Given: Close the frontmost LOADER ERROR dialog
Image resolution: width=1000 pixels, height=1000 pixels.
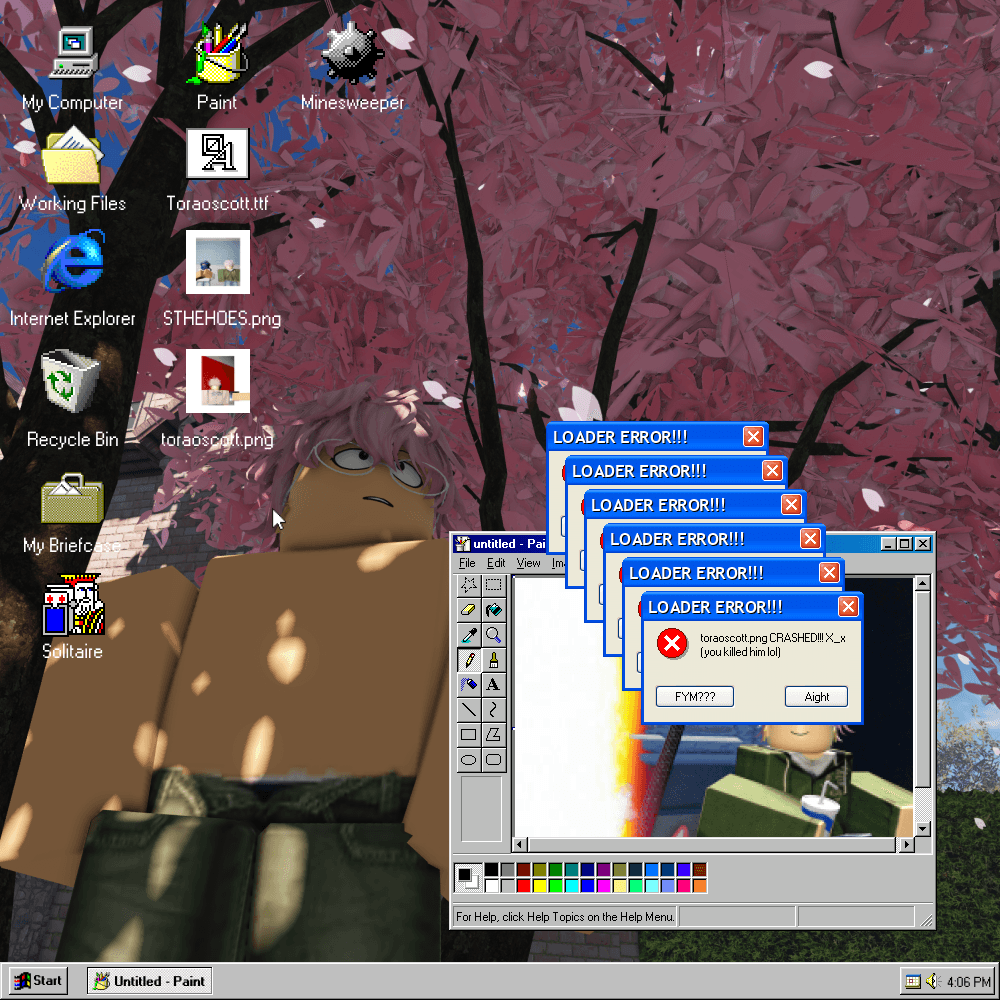Looking at the screenshot, I should (x=848, y=607).
